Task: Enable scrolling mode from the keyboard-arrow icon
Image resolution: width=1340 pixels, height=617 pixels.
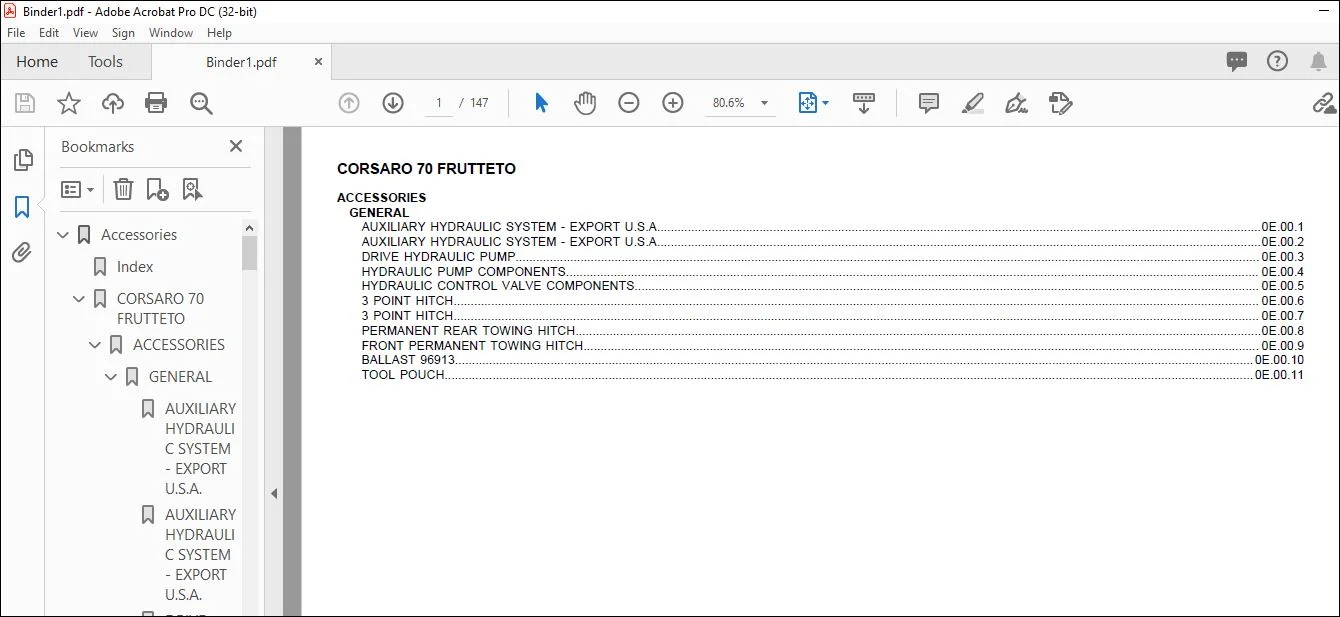Action: coord(864,103)
